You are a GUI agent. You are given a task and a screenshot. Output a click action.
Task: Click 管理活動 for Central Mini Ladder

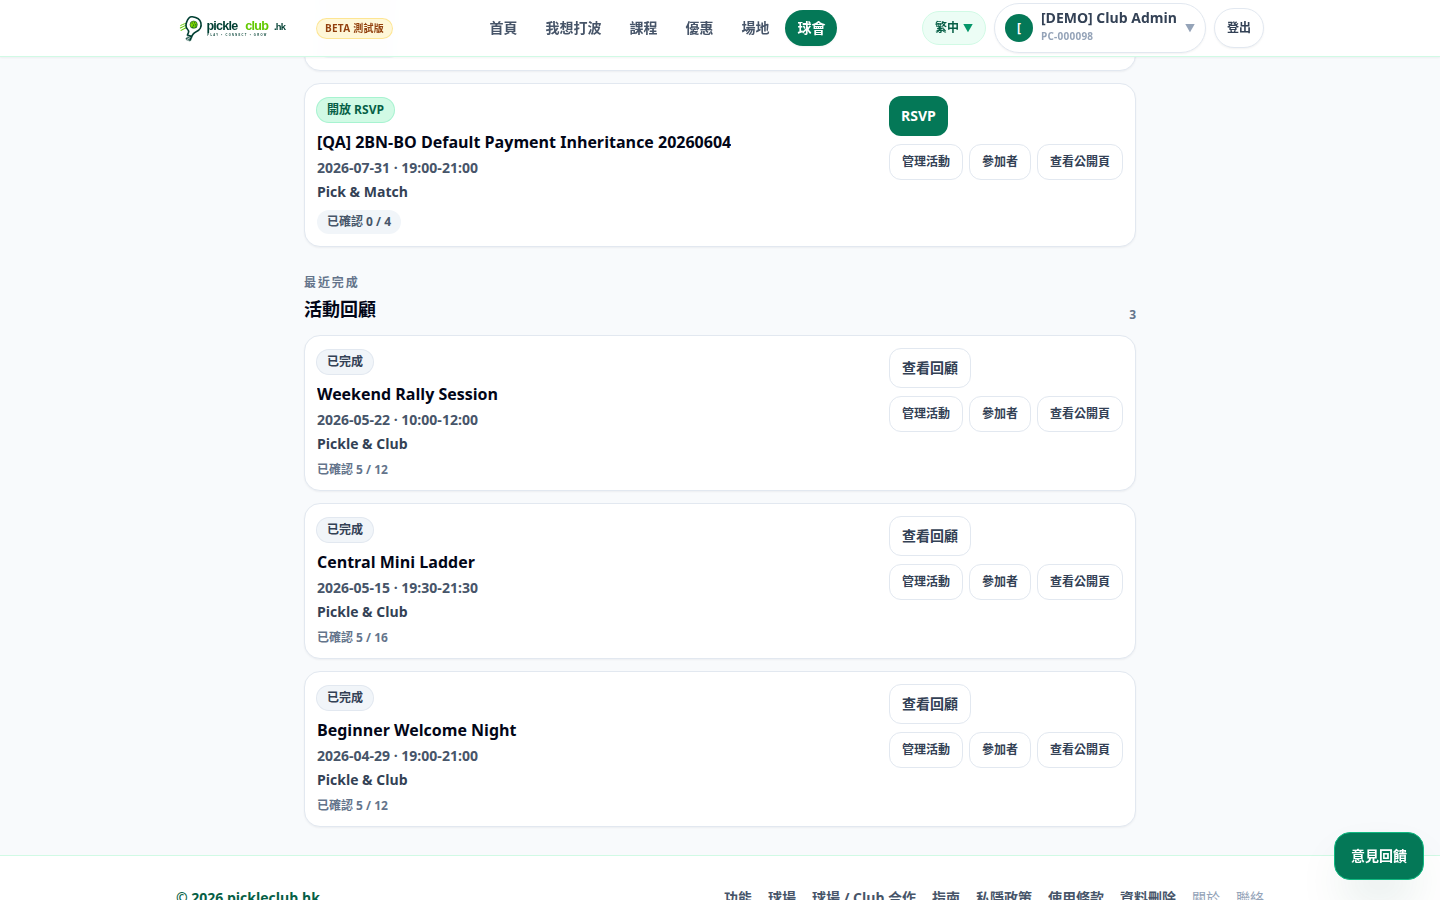[926, 582]
